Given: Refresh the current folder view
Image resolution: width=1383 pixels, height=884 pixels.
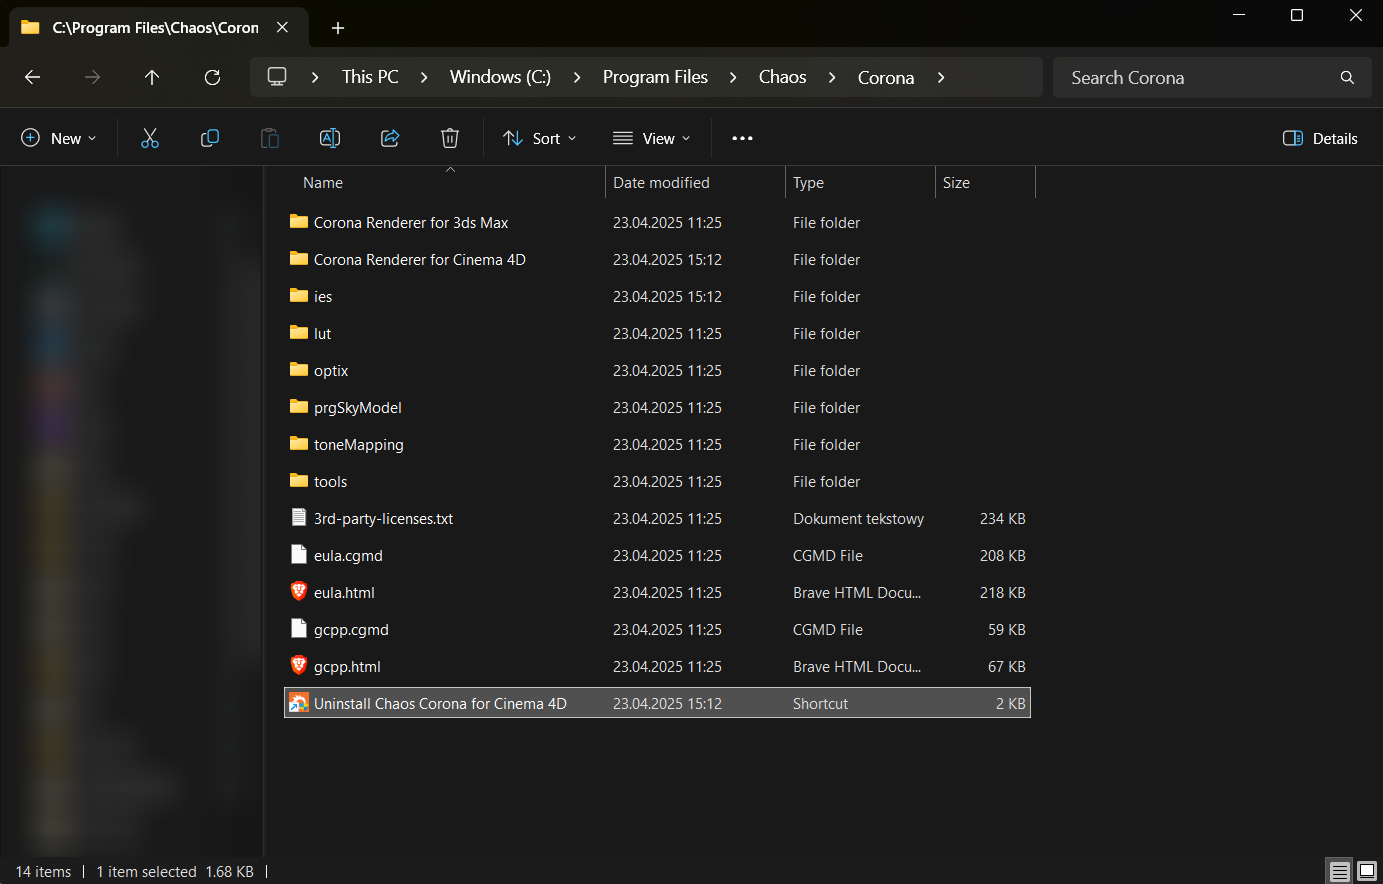Looking at the screenshot, I should tap(212, 77).
